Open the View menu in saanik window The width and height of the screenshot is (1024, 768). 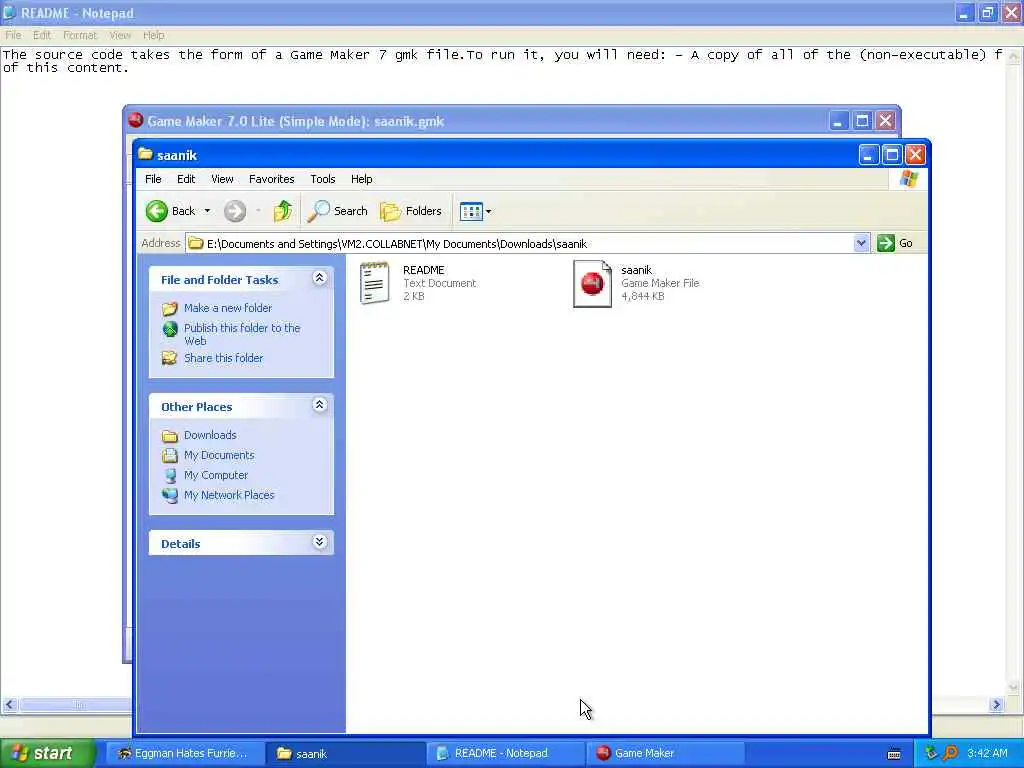click(x=222, y=179)
